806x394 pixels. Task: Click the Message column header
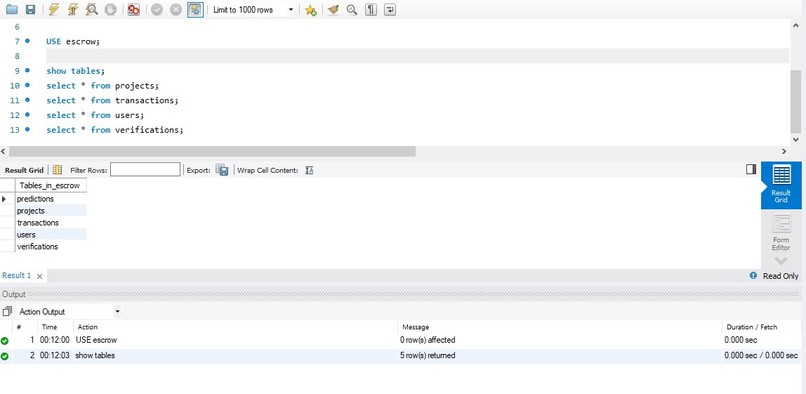pyautogui.click(x=415, y=327)
